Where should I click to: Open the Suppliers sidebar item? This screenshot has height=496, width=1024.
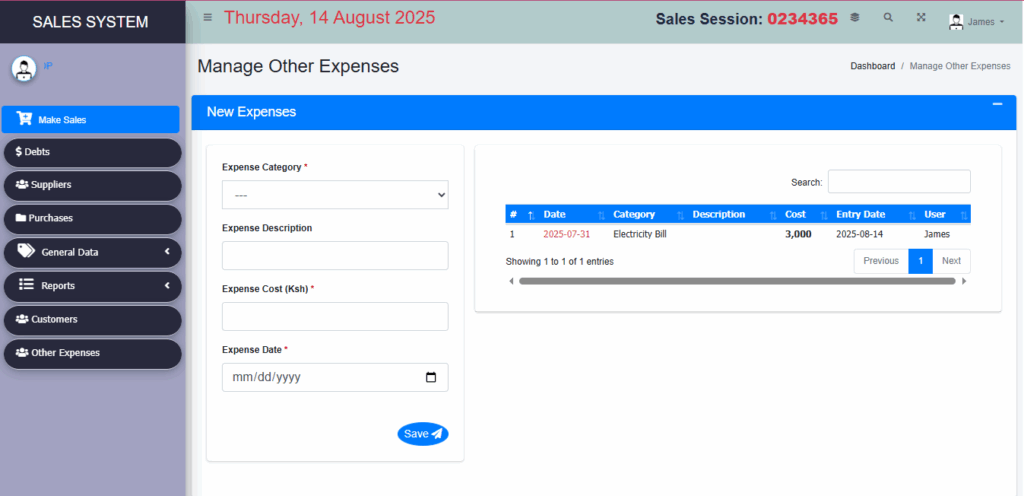click(x=92, y=185)
